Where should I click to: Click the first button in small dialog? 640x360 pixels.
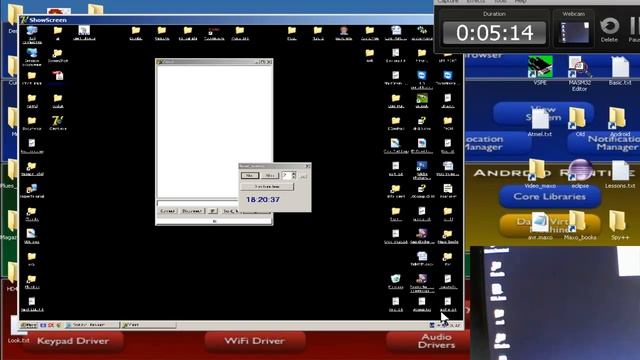[250, 176]
